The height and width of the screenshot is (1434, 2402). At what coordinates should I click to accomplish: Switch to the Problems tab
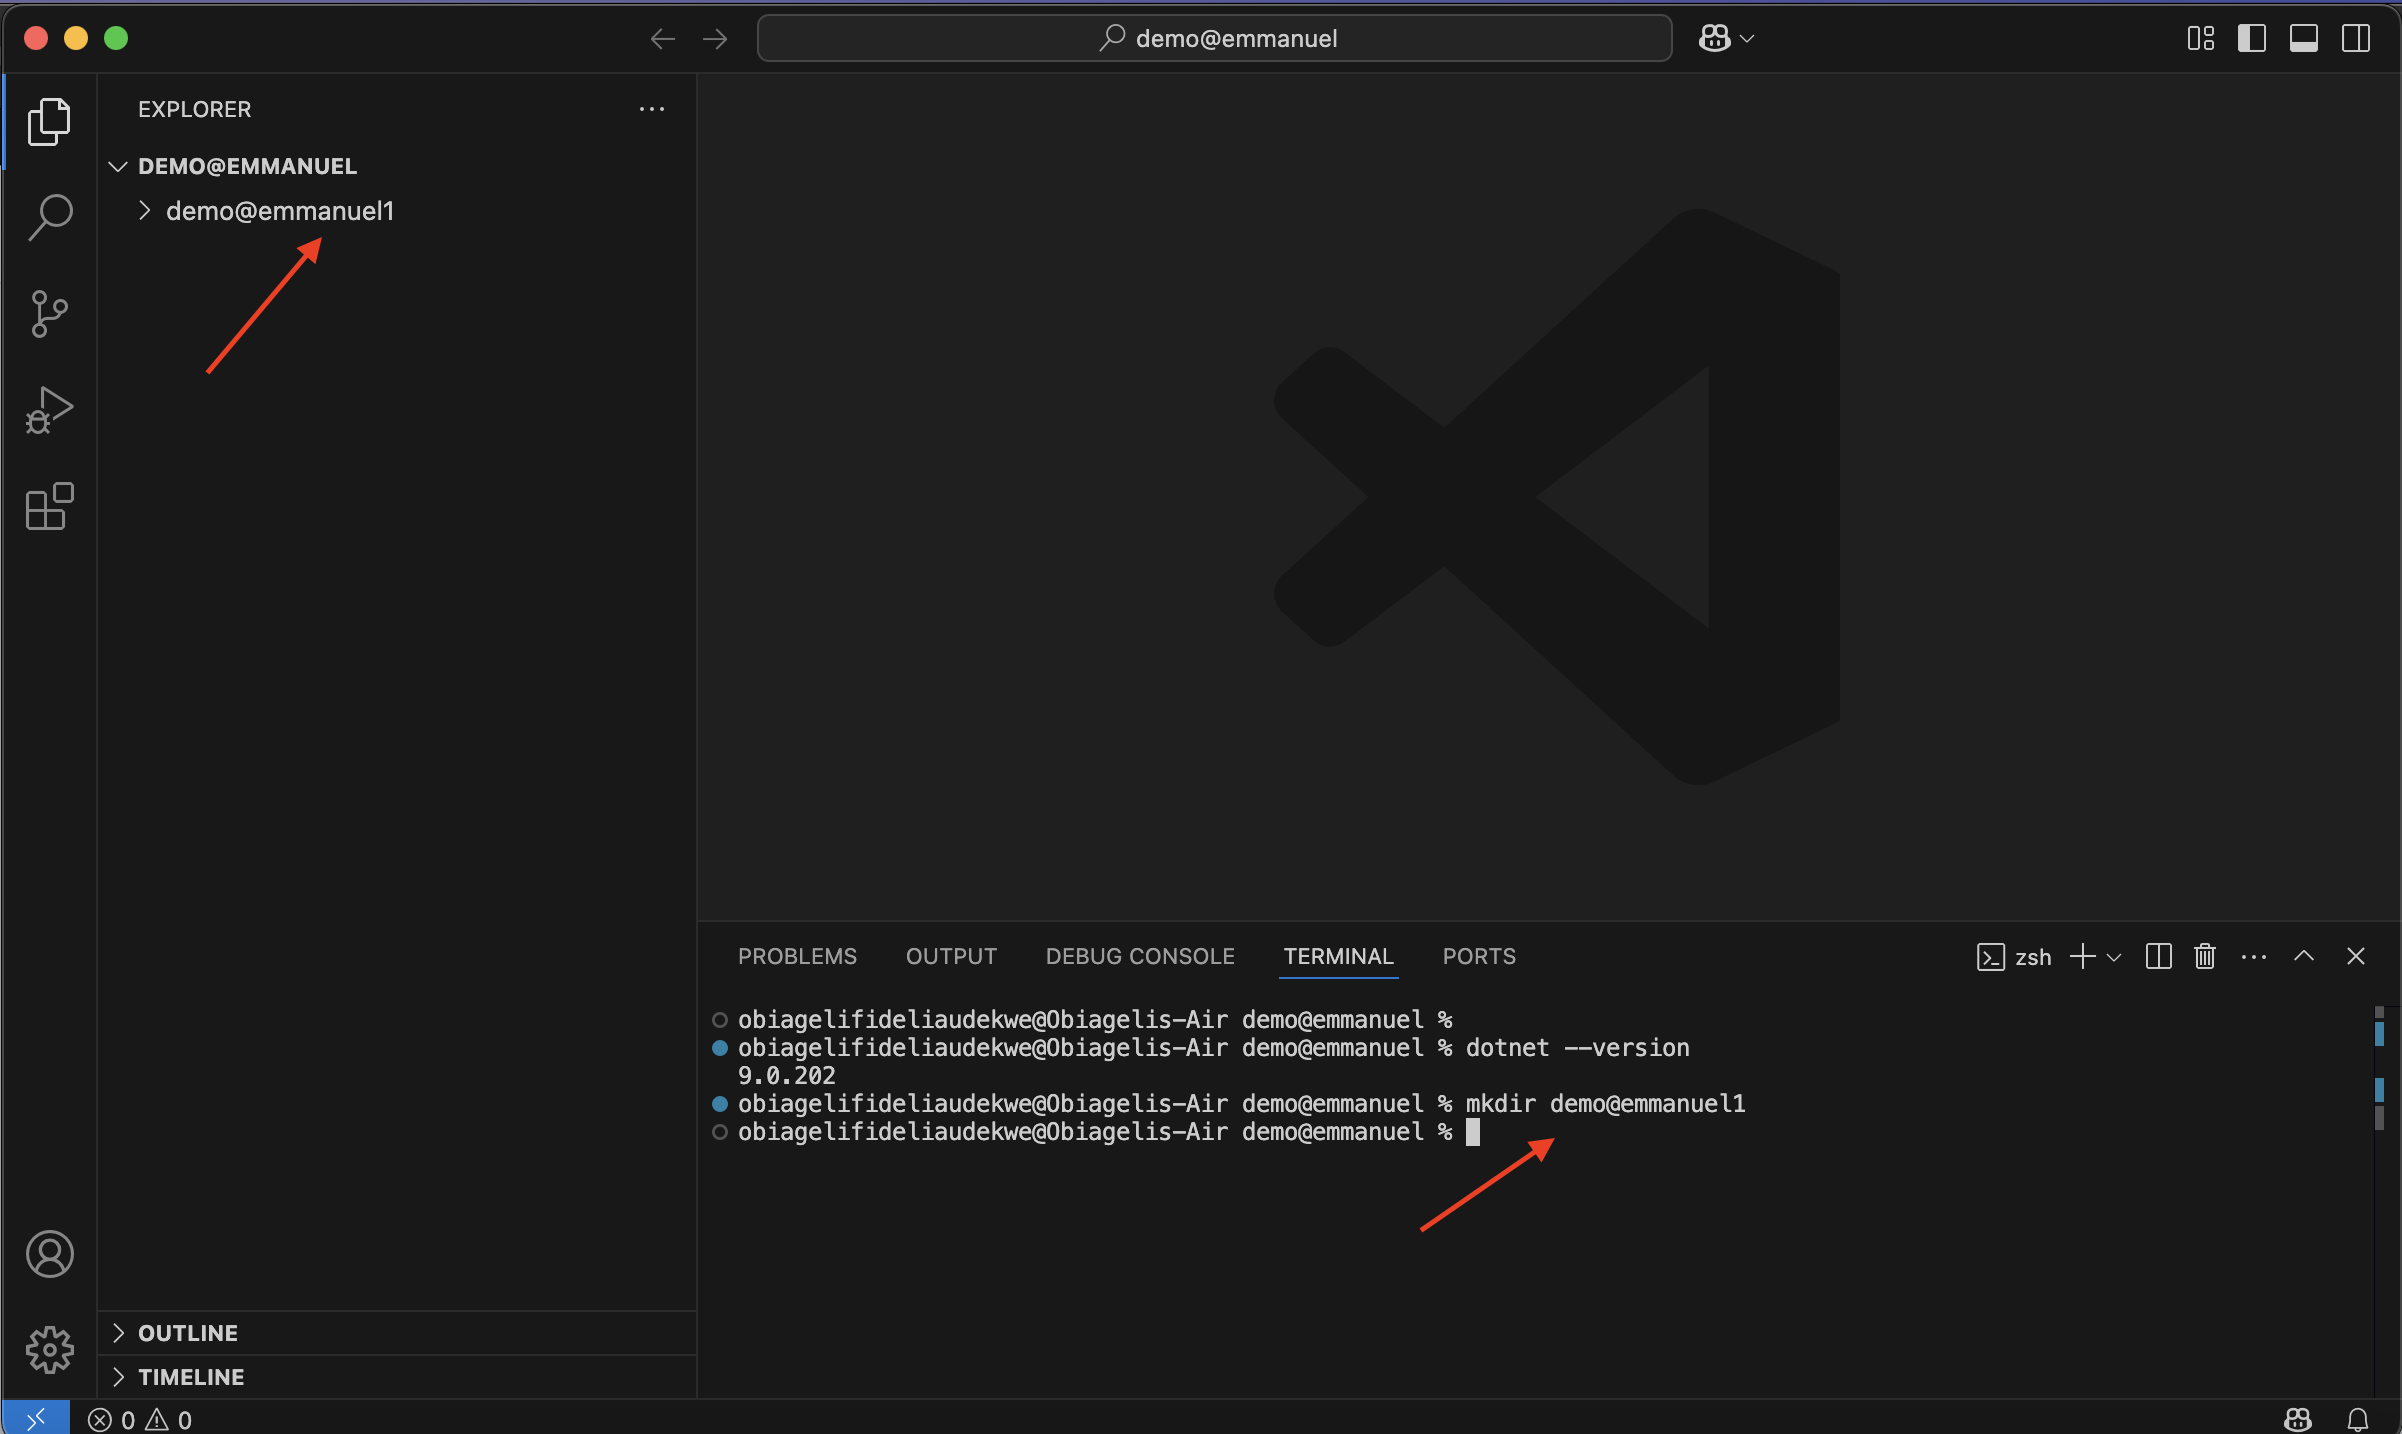click(797, 956)
